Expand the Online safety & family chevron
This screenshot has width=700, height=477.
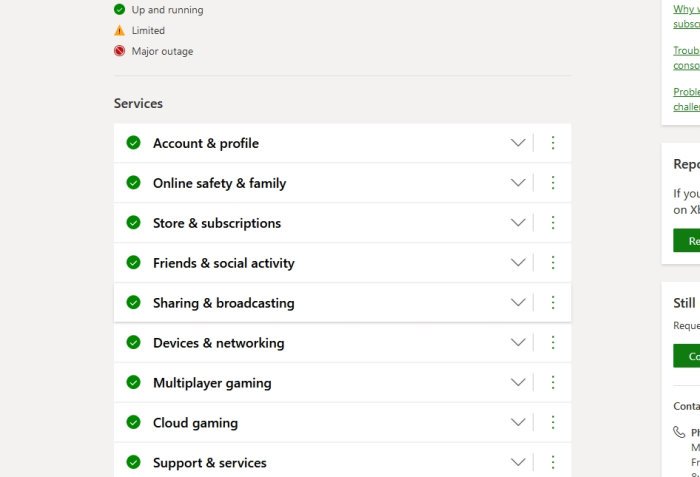[x=518, y=183]
